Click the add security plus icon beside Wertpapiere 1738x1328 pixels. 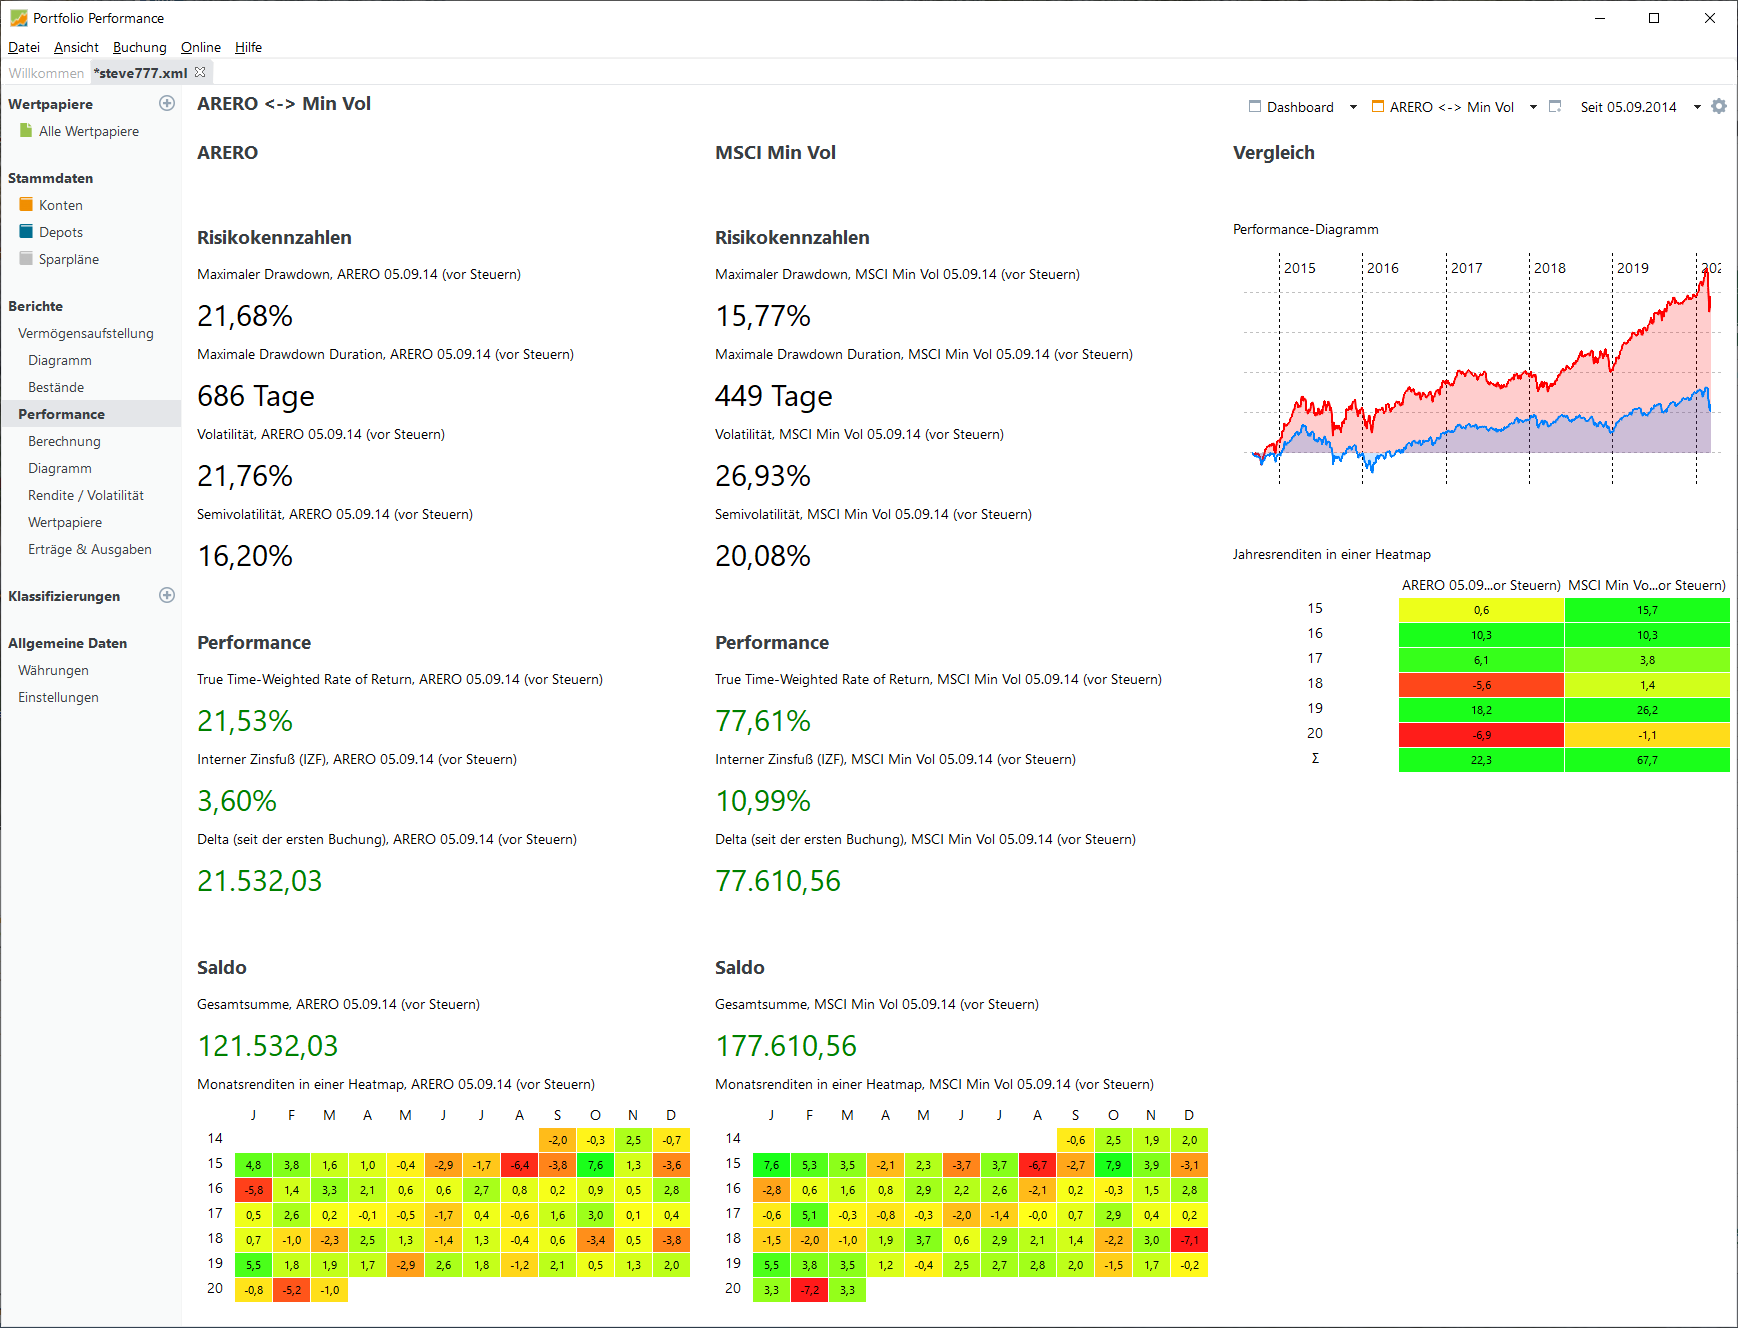167,103
